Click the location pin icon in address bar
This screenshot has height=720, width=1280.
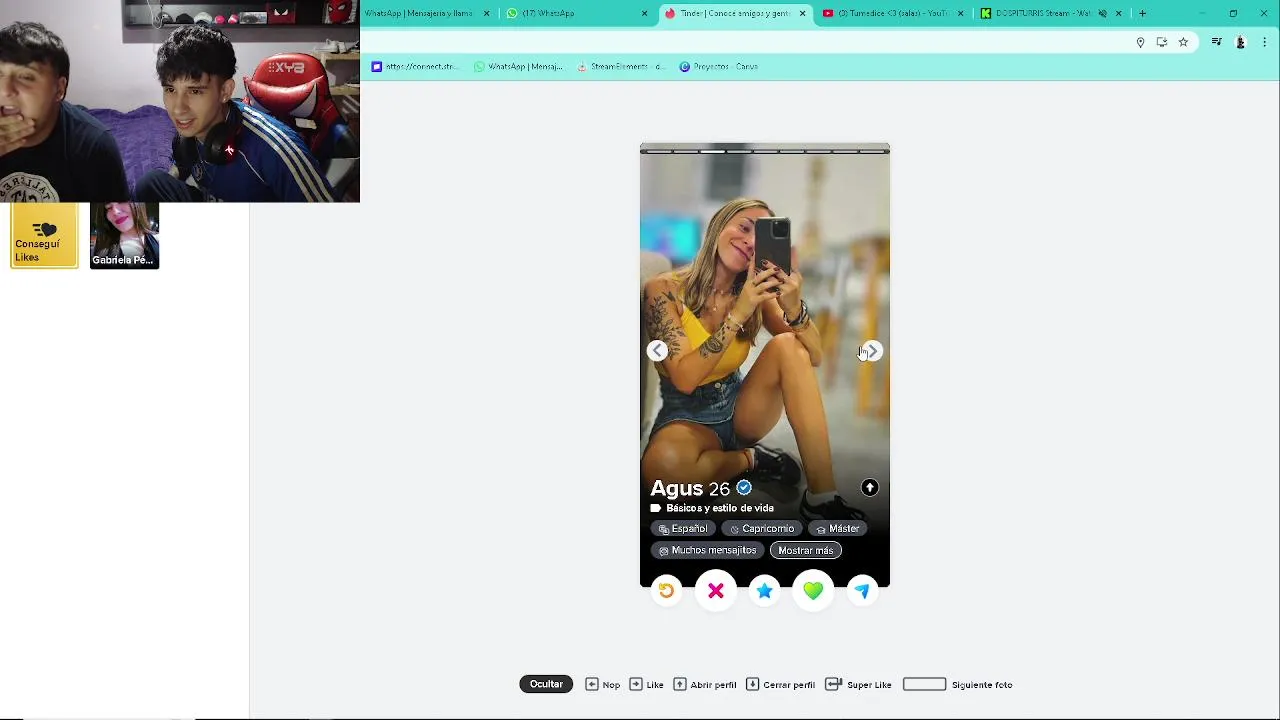(1140, 42)
